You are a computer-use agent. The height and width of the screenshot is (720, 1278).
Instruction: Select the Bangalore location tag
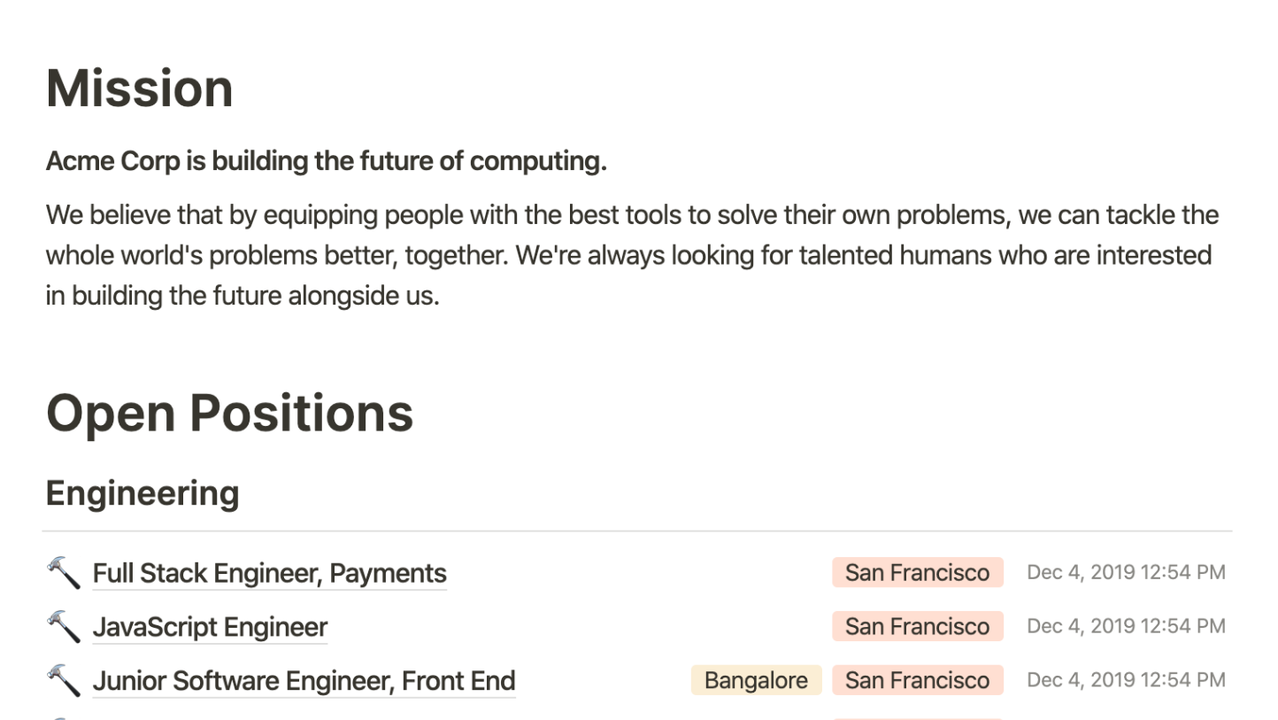pyautogui.click(x=755, y=681)
